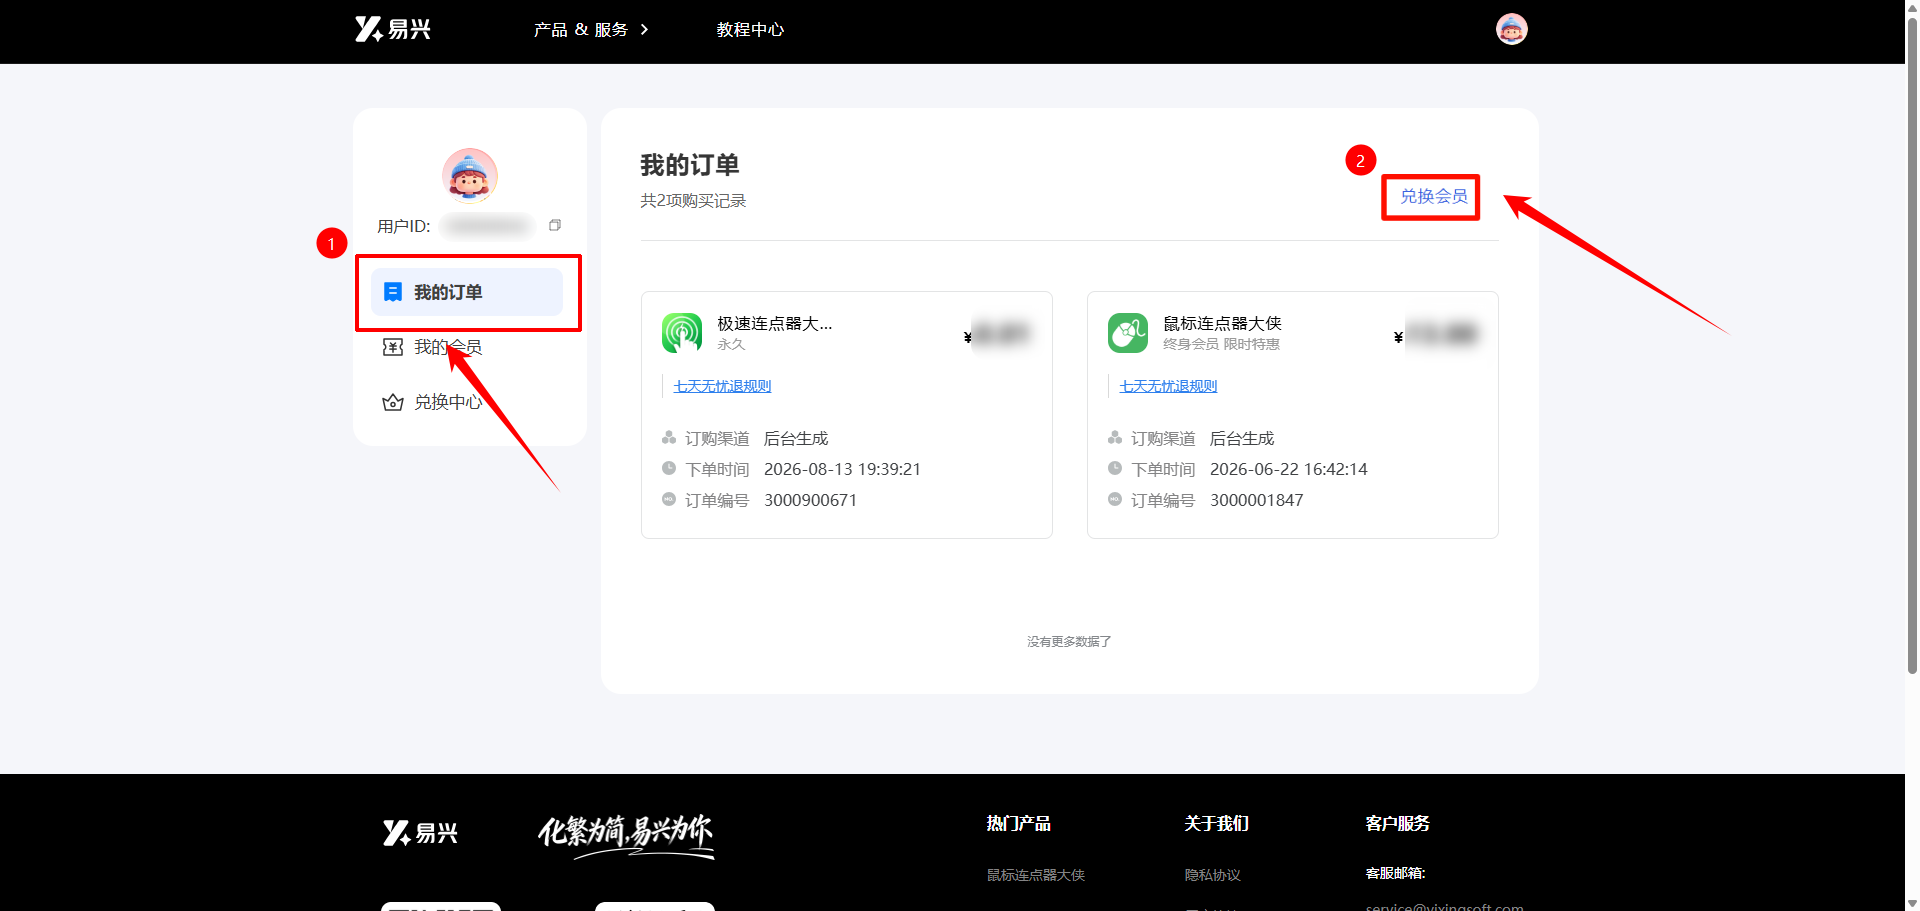Image resolution: width=1920 pixels, height=911 pixels.
Task: Click the 关于我们 footer heading
Action: pyautogui.click(x=1217, y=823)
